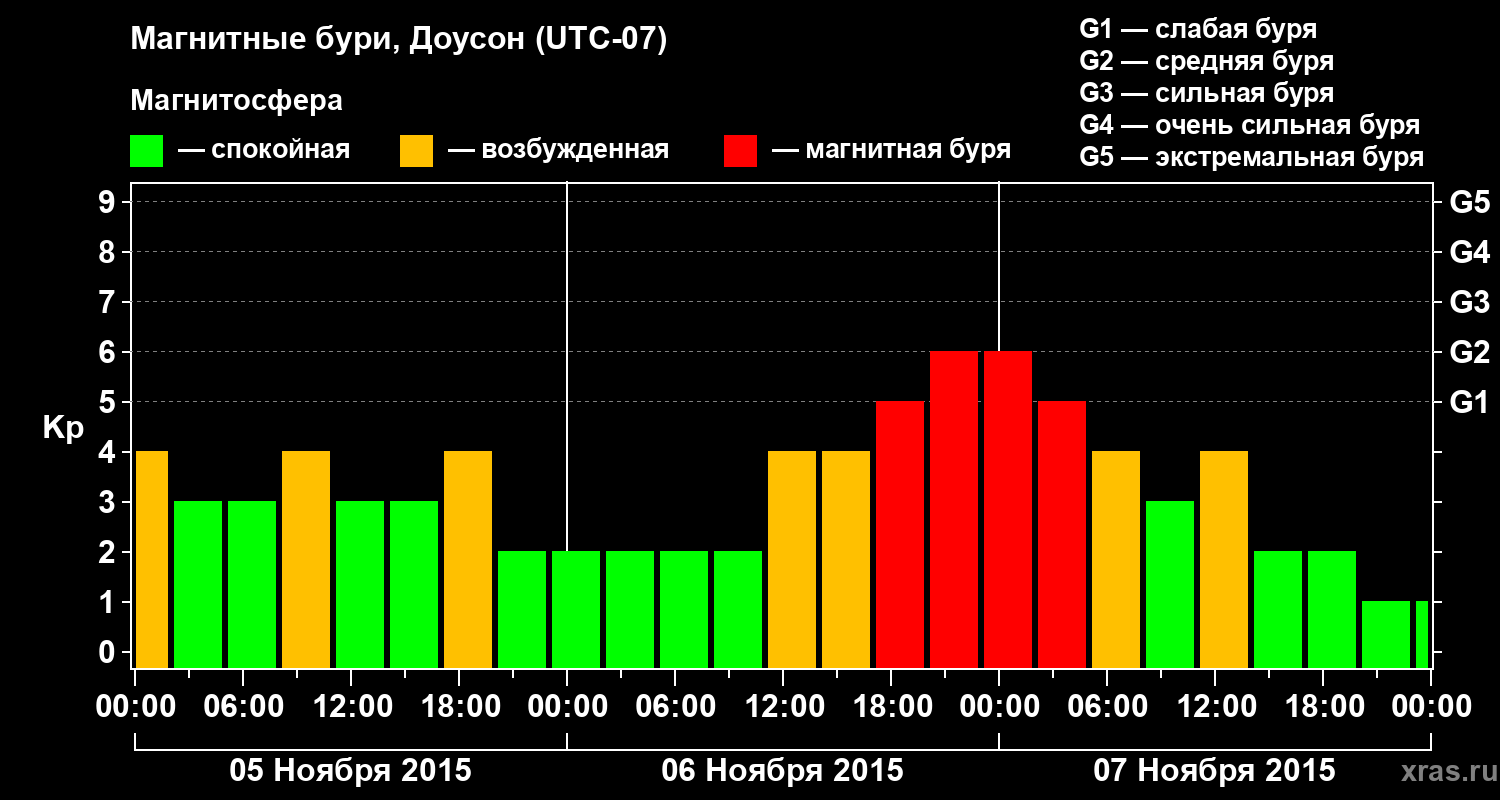
Task: Click the 05 Ноября 03:00–06:00 green bar
Action: pyautogui.click(x=198, y=584)
